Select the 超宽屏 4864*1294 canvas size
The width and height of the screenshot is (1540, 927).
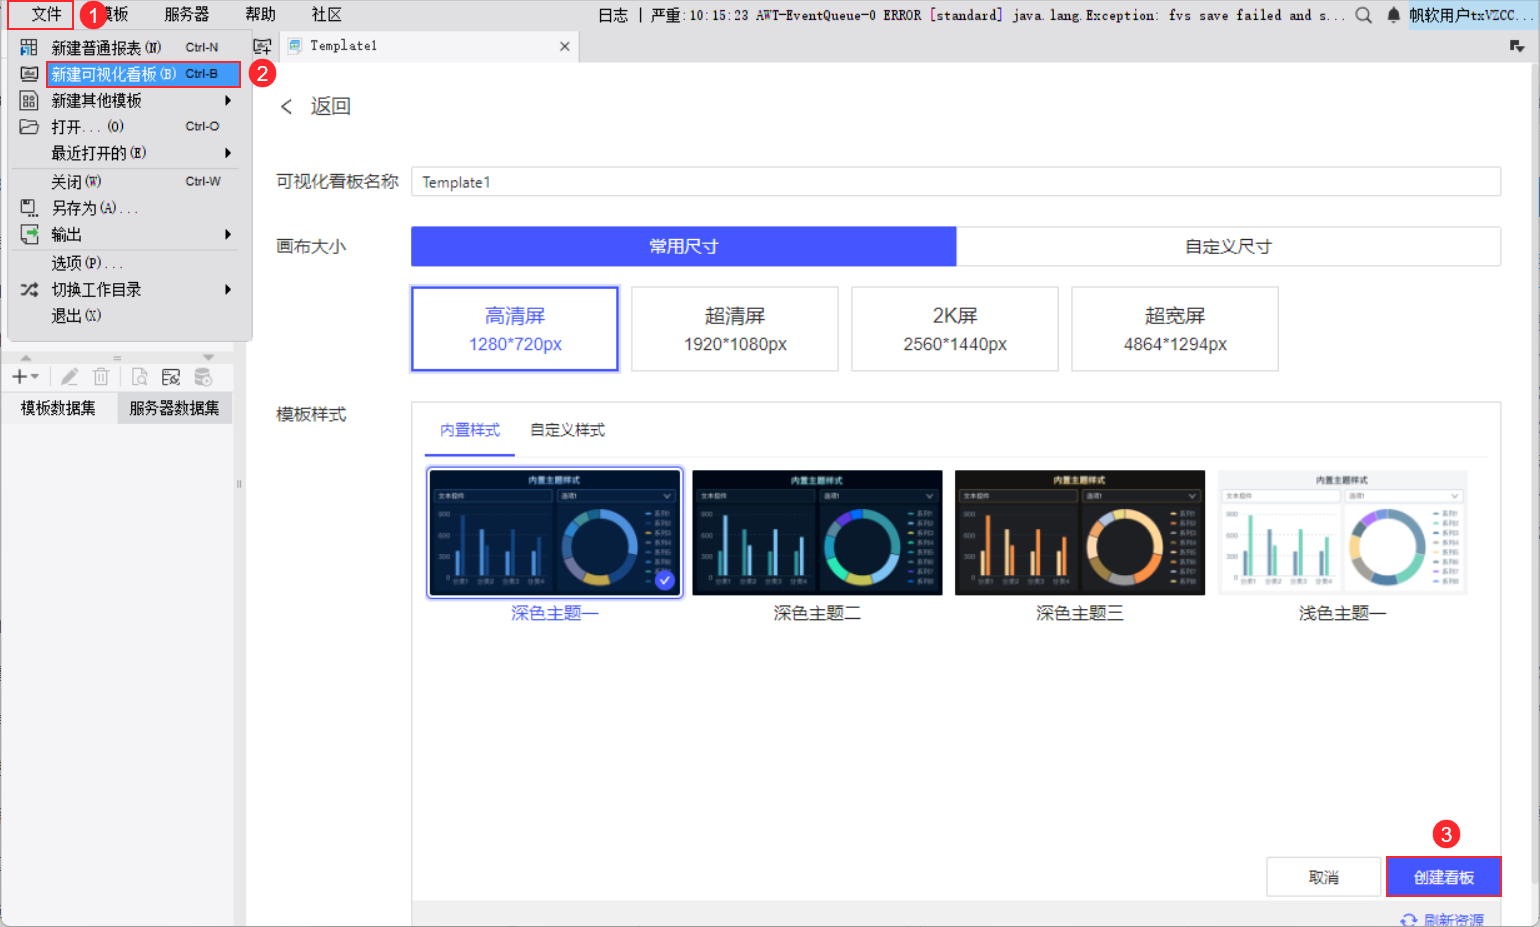pyautogui.click(x=1174, y=328)
